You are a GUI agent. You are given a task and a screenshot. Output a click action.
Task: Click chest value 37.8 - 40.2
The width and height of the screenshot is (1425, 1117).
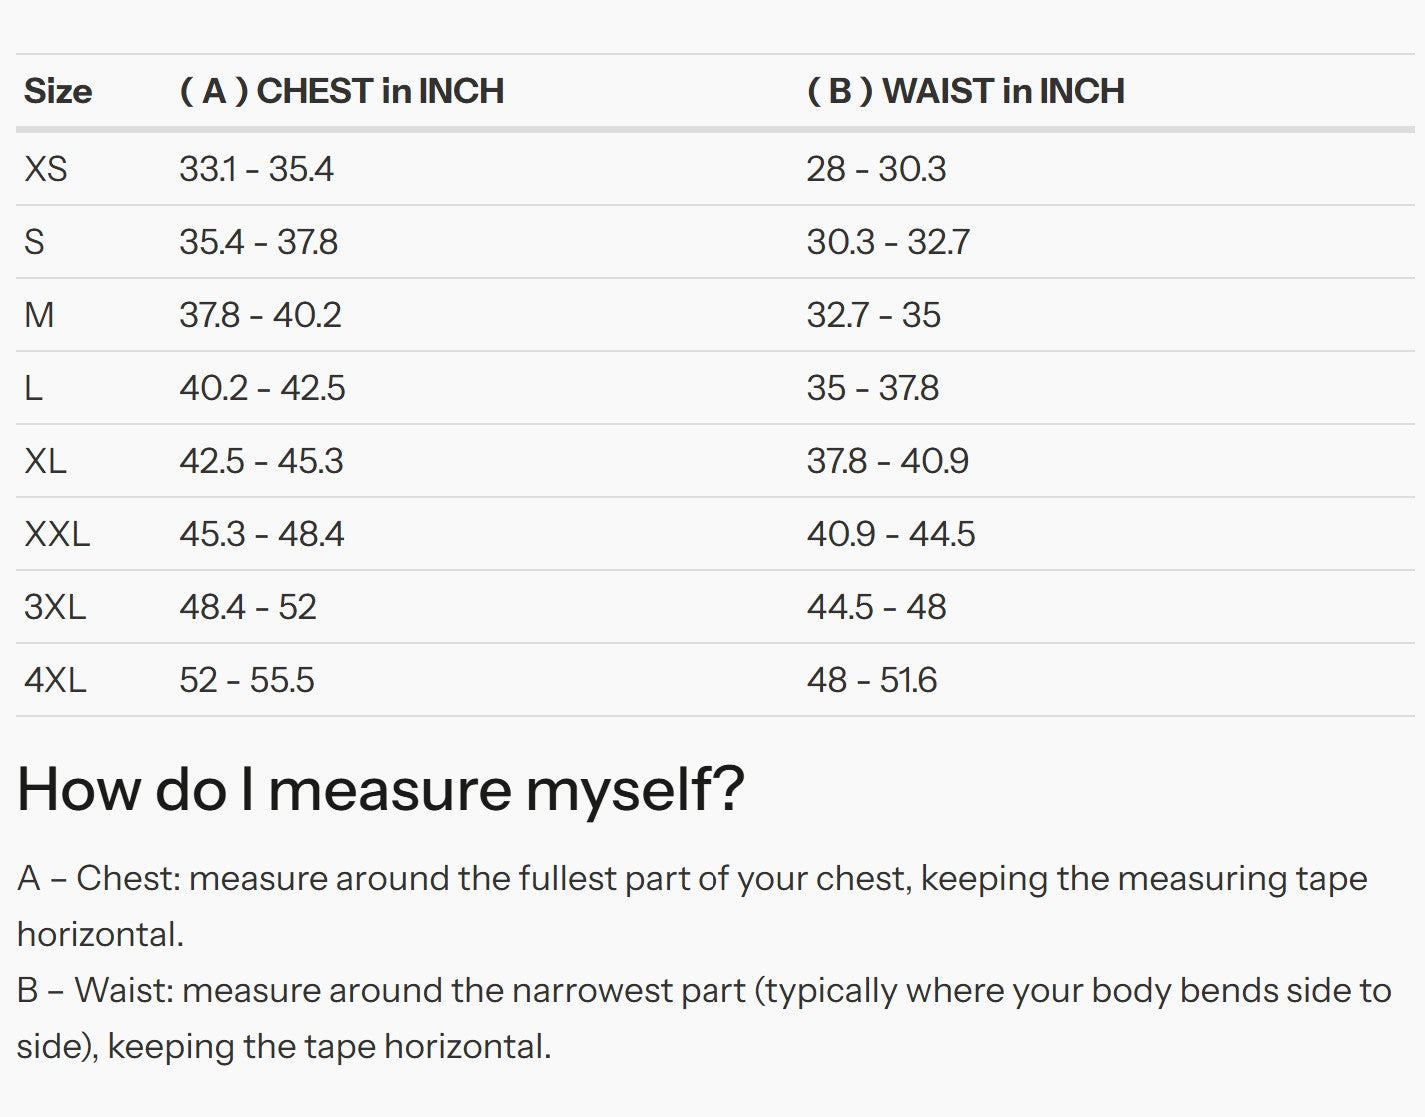pyautogui.click(x=260, y=315)
